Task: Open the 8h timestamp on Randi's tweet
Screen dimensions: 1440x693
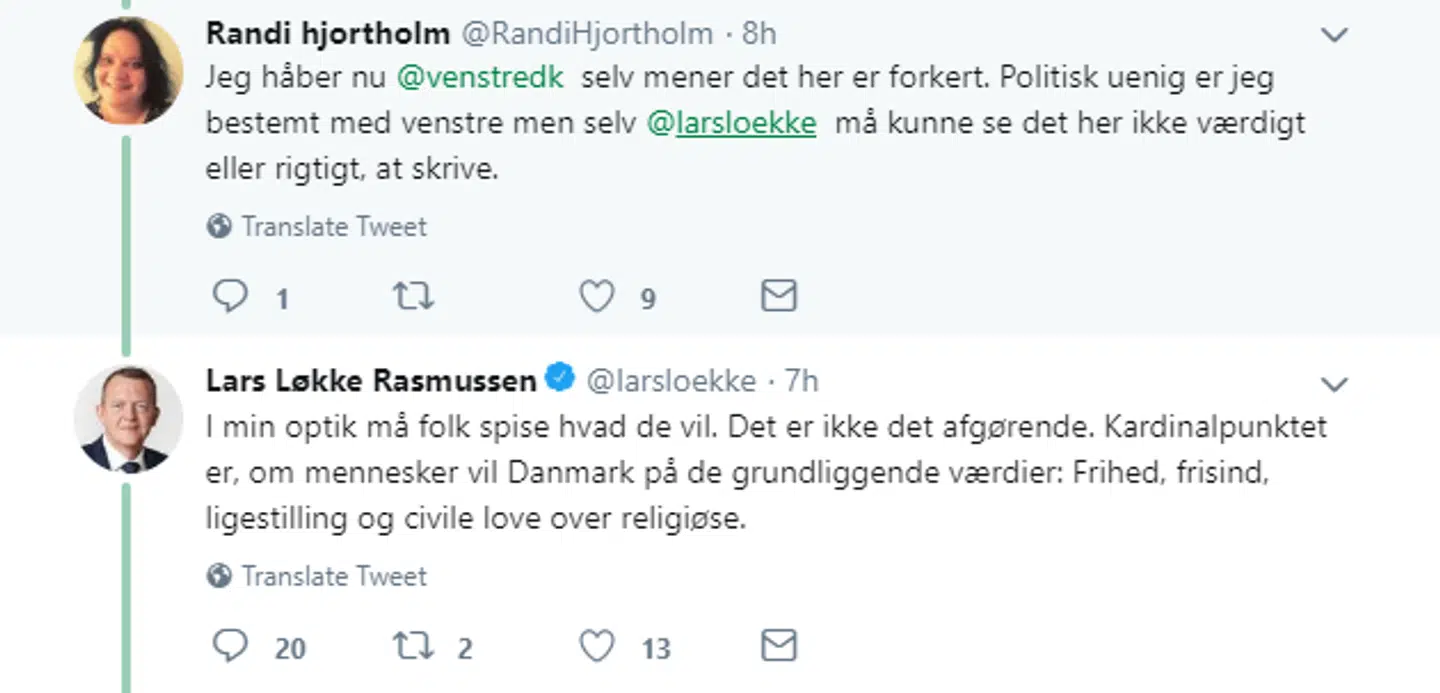Action: (761, 33)
